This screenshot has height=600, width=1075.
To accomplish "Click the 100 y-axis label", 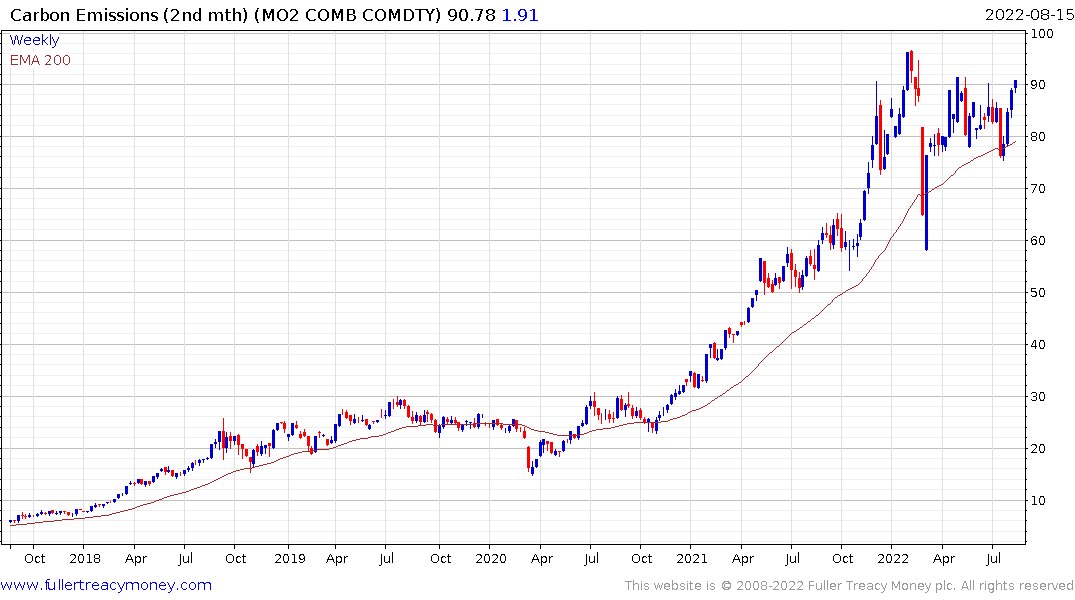I will coord(1042,33).
